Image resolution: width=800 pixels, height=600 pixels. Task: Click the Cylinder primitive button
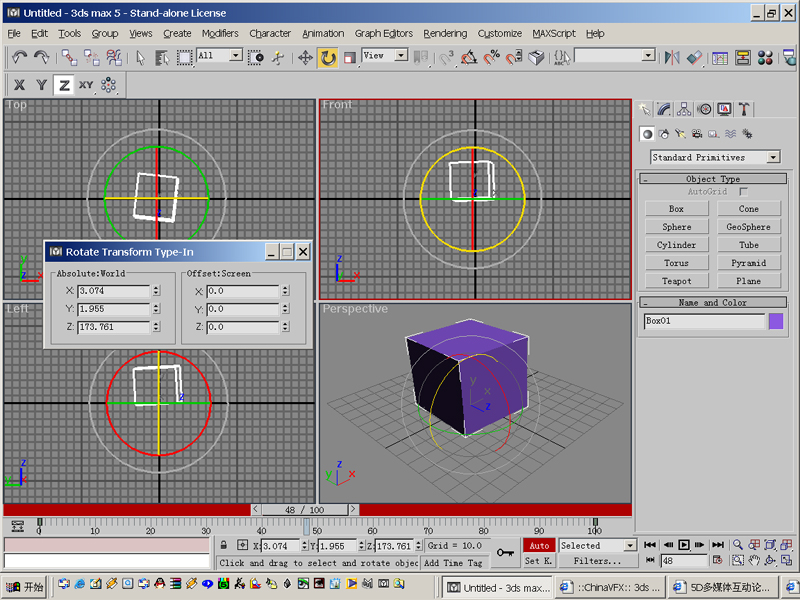click(x=677, y=244)
